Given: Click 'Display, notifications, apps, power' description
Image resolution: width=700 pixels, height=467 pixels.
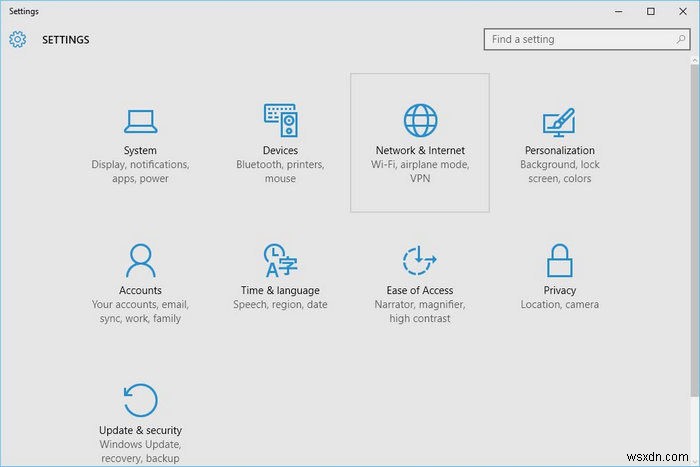Looking at the screenshot, I should pos(140,171).
